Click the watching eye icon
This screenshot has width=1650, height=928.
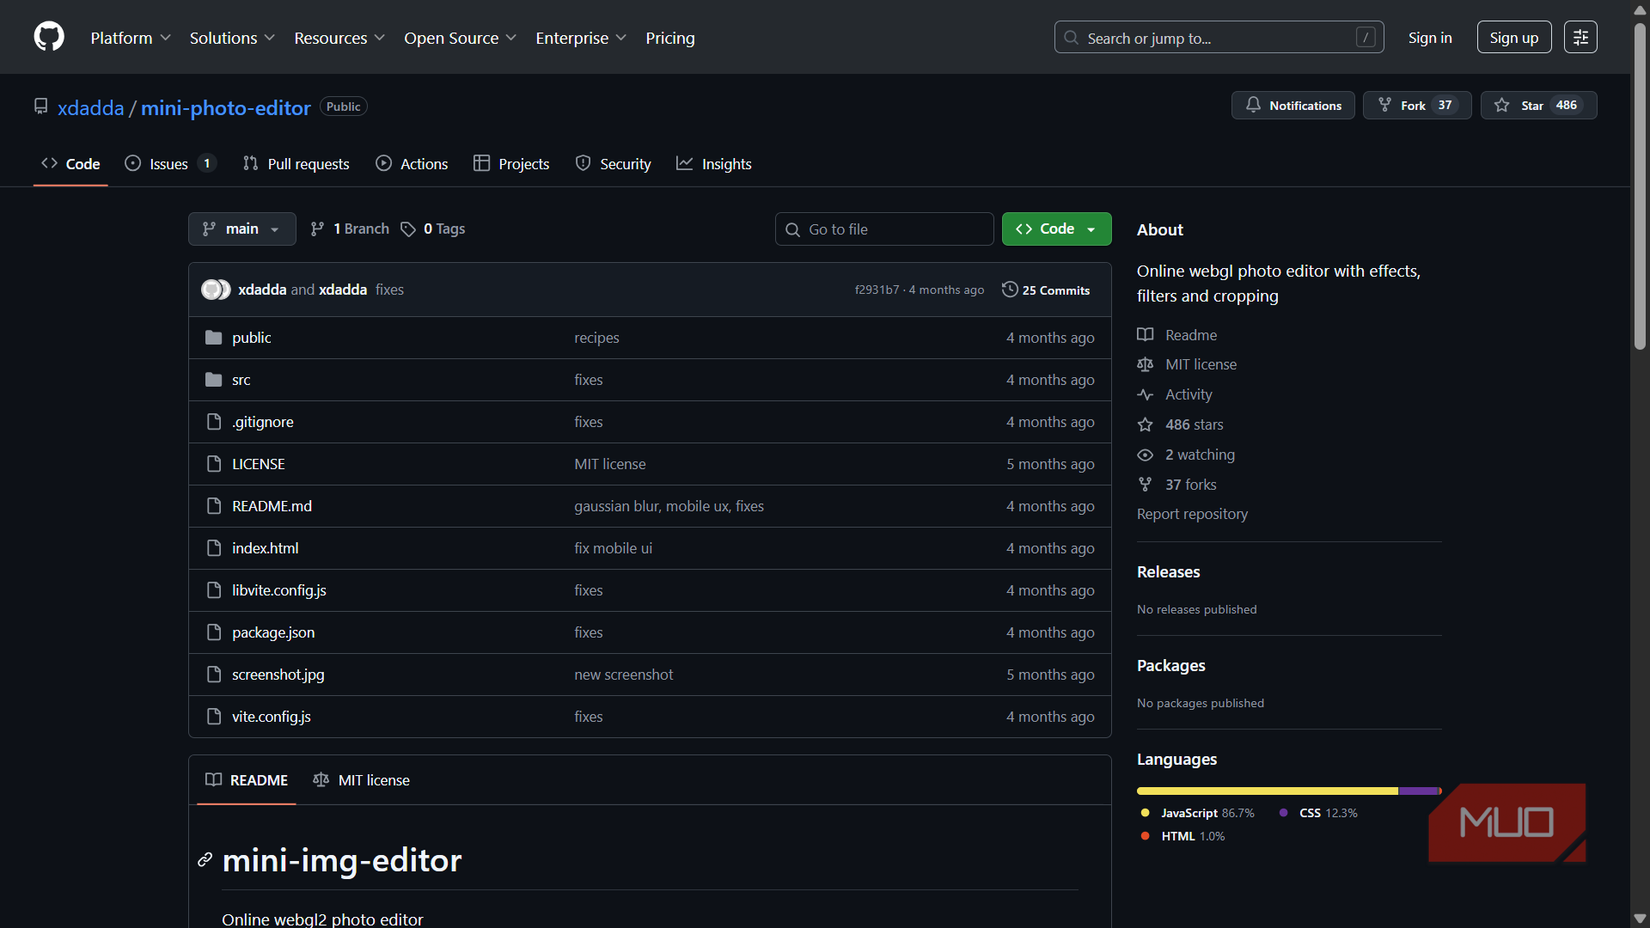tap(1144, 454)
